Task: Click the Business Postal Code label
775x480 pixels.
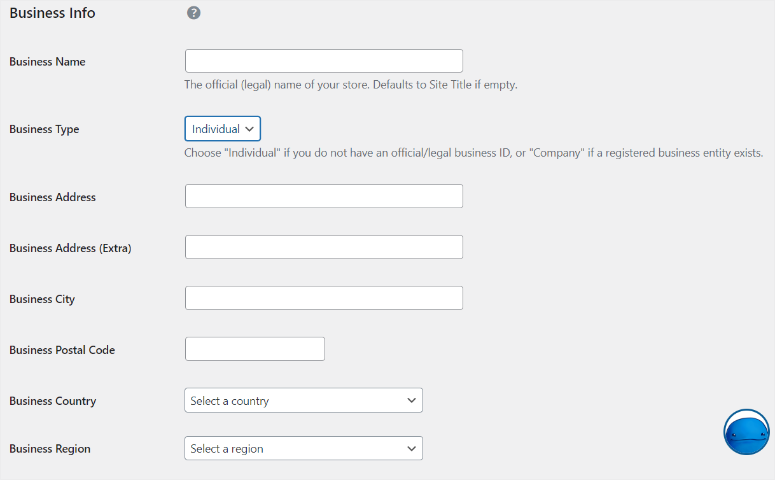Action: [62, 350]
